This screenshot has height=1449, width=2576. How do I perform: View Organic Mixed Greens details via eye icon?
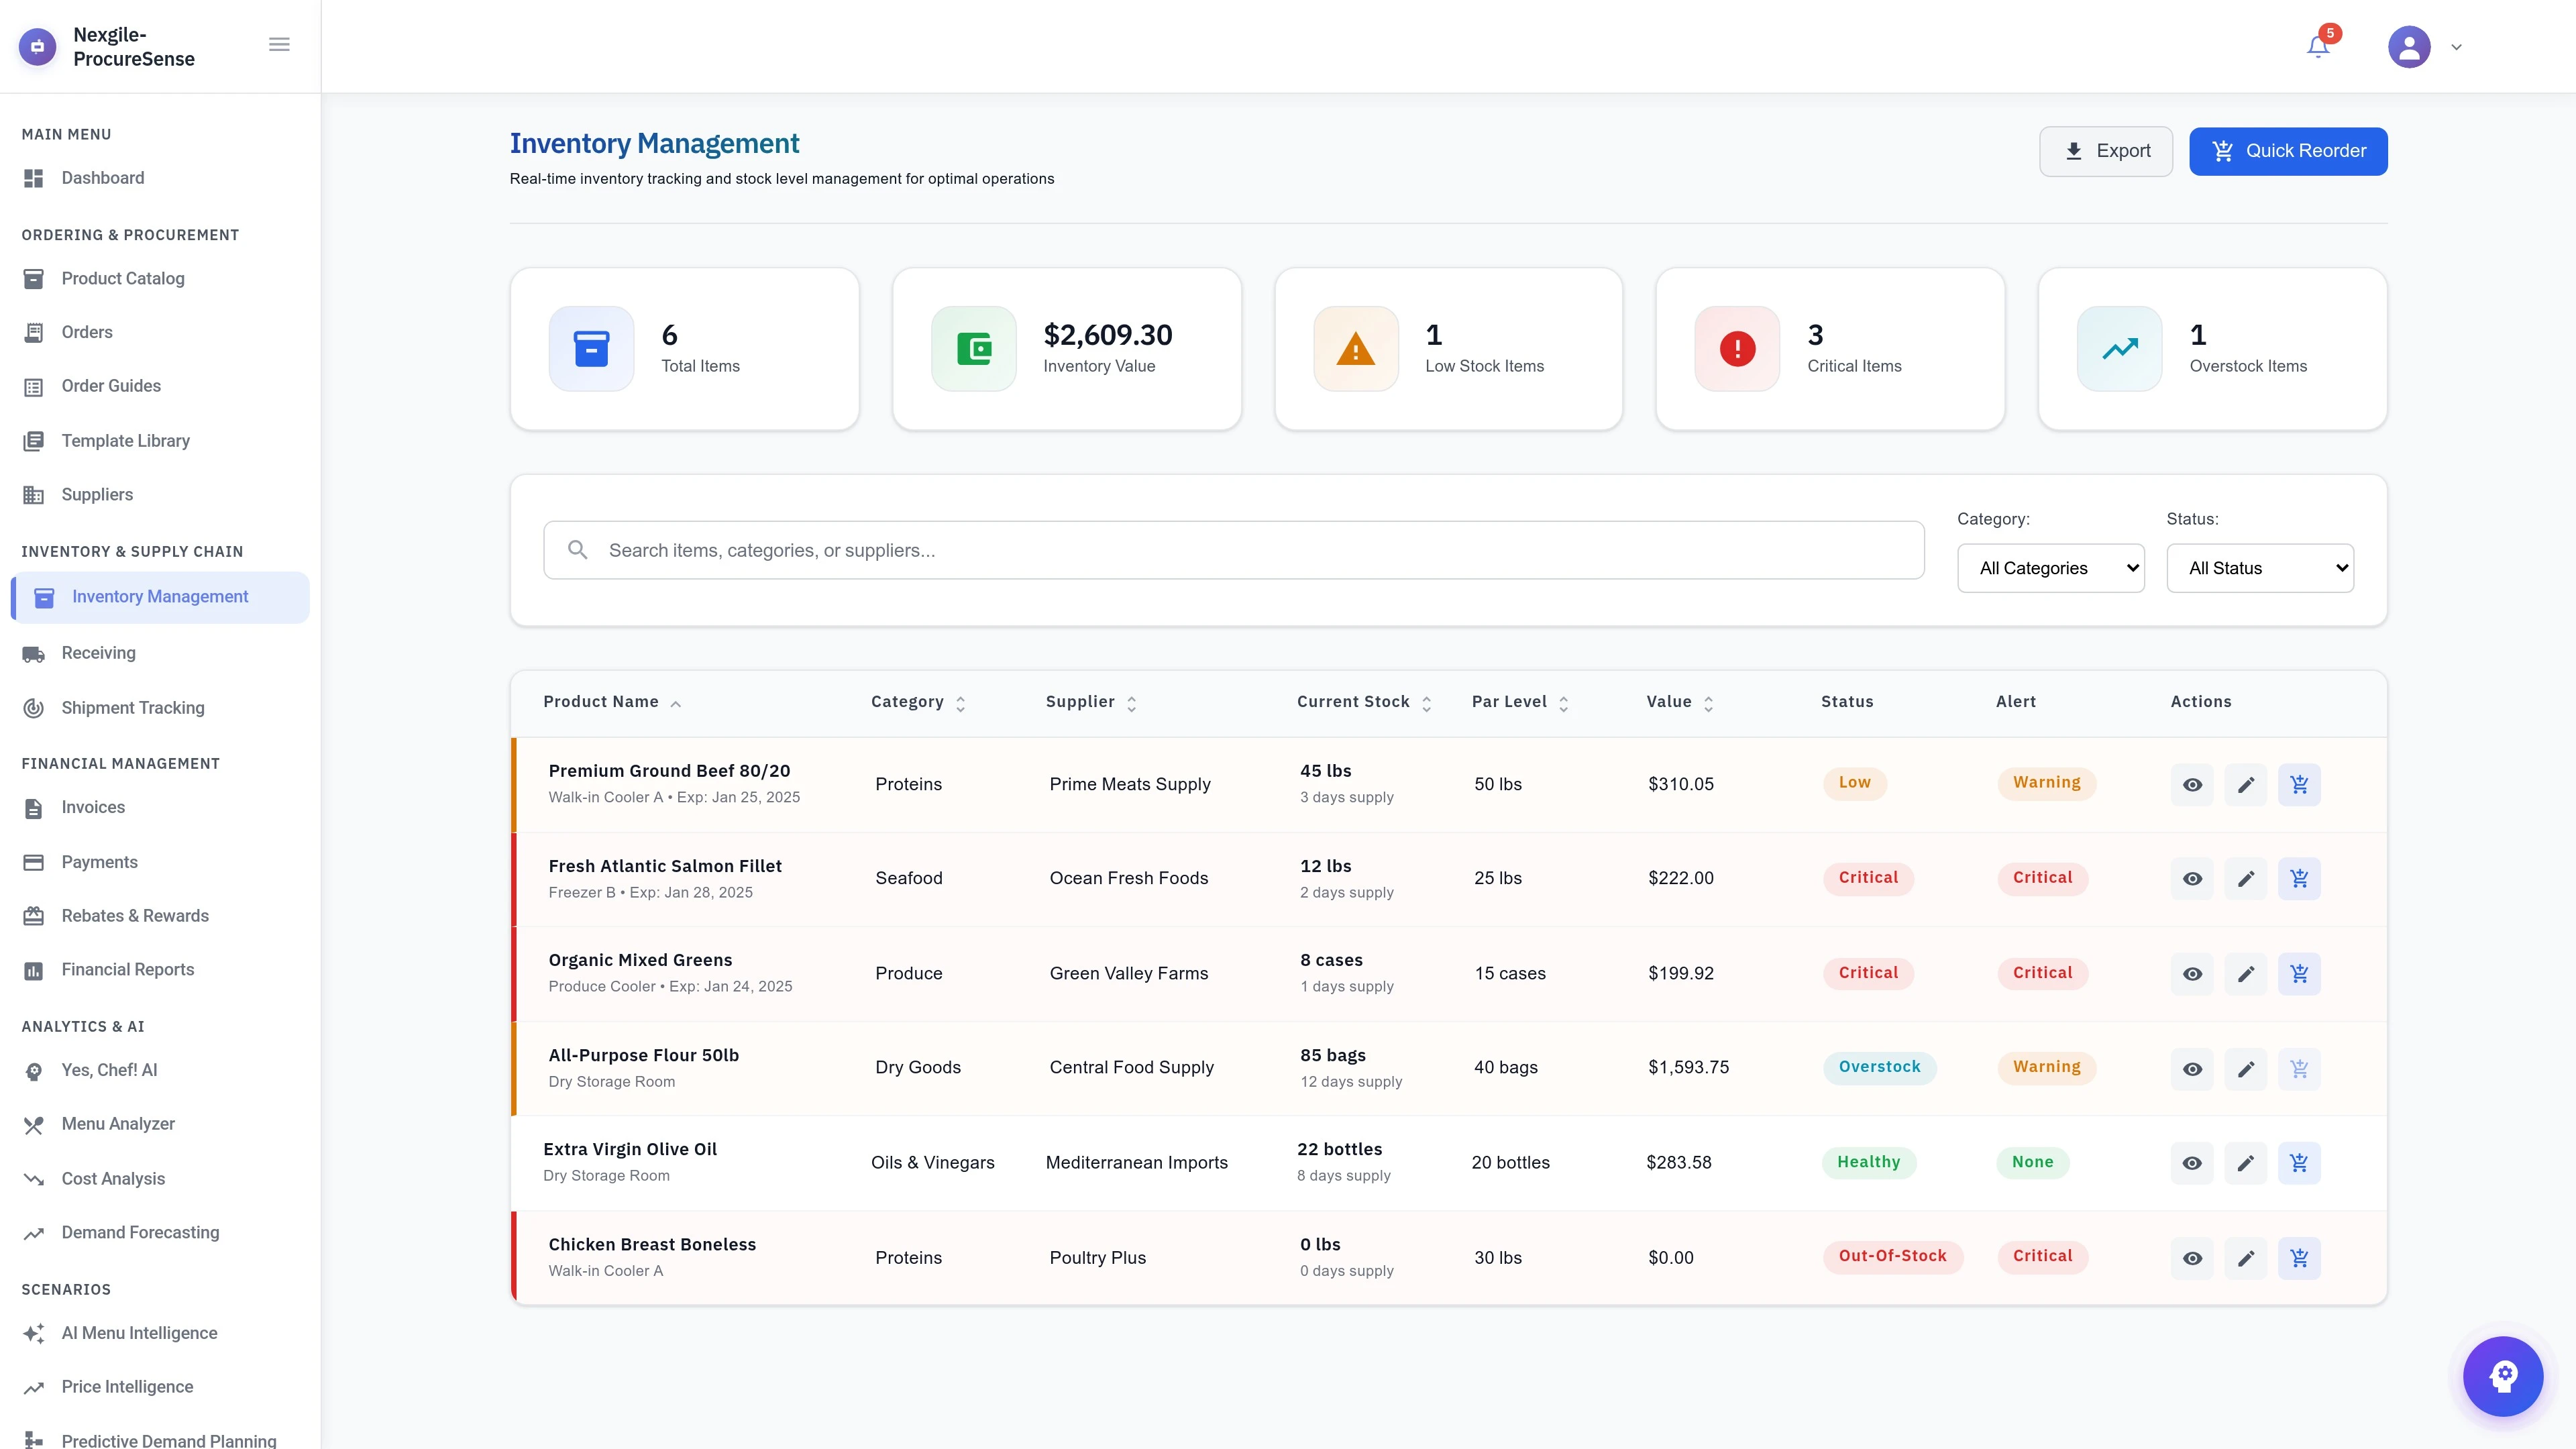pos(2192,973)
